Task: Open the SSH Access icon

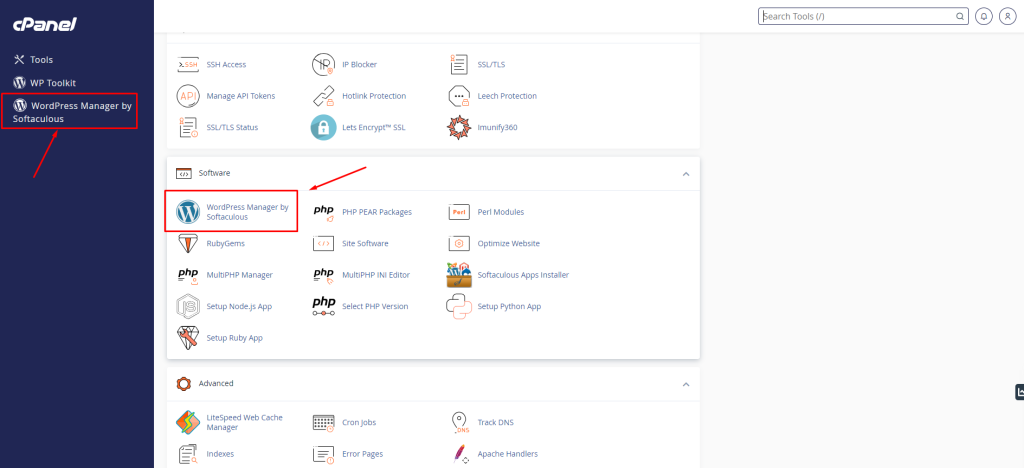Action: [x=188, y=65]
